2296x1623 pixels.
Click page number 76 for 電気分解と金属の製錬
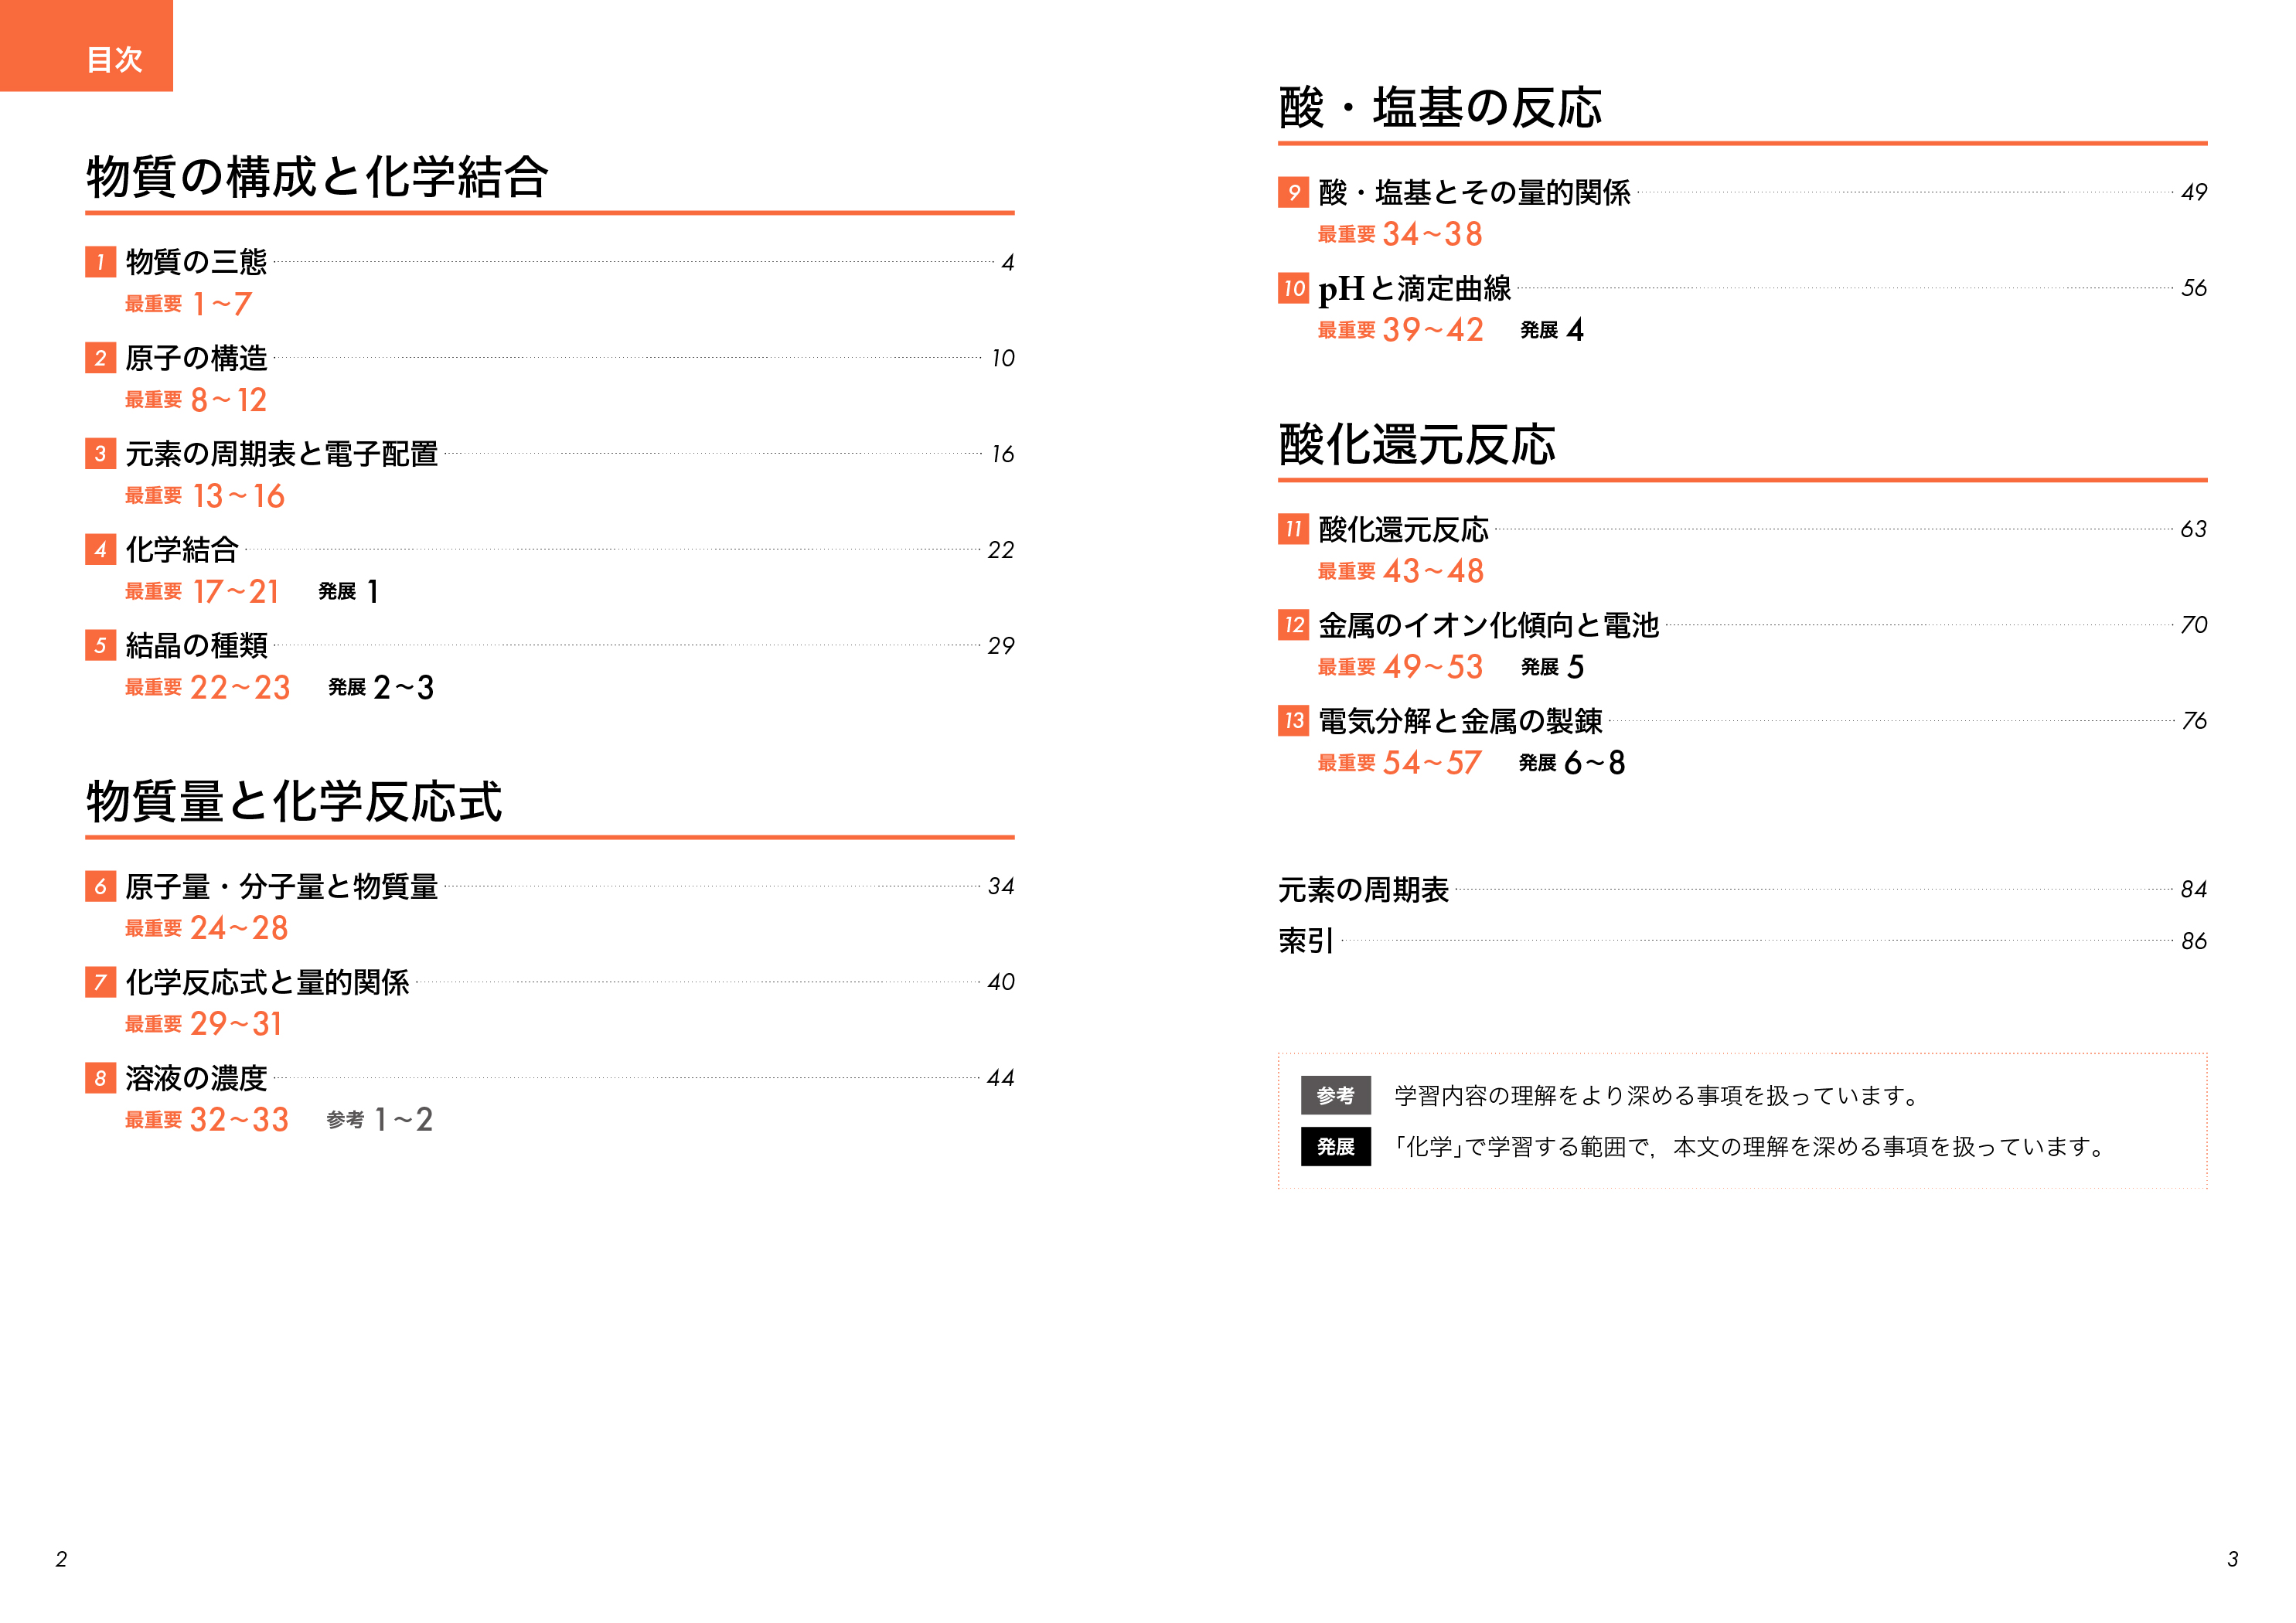tap(2194, 722)
